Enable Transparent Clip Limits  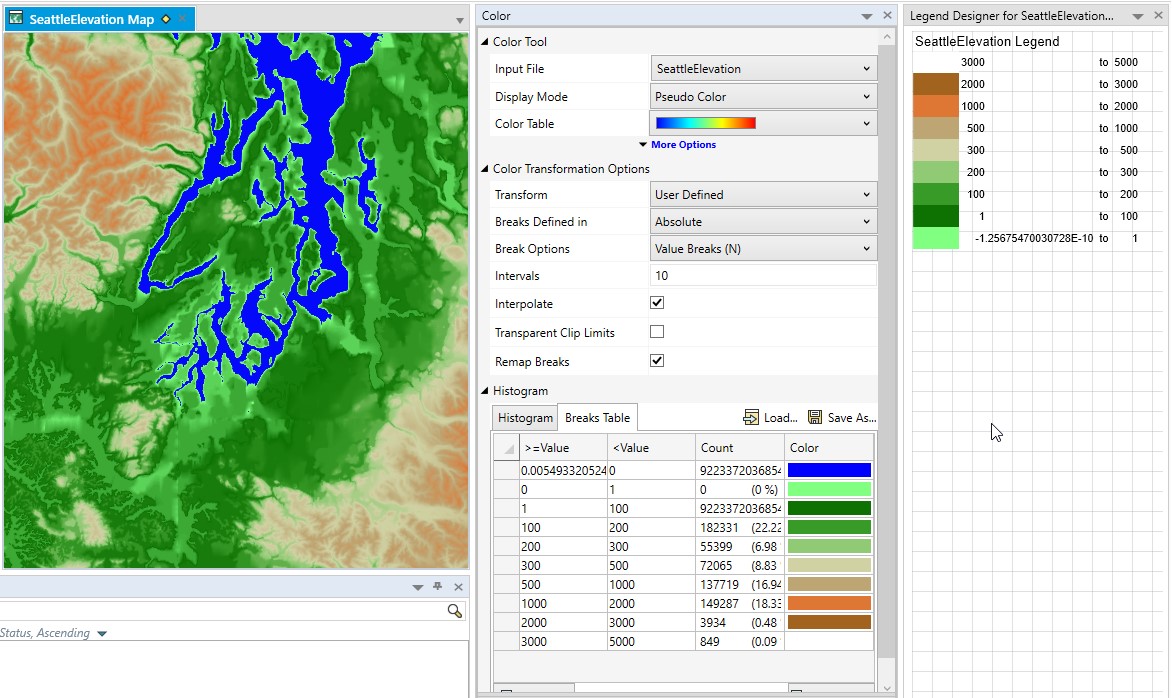coord(657,332)
